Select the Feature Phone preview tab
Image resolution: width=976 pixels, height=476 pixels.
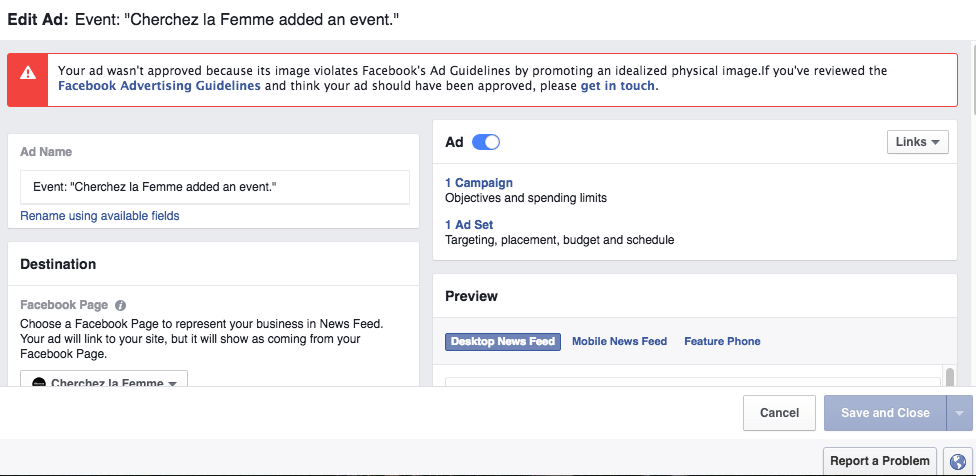click(722, 341)
